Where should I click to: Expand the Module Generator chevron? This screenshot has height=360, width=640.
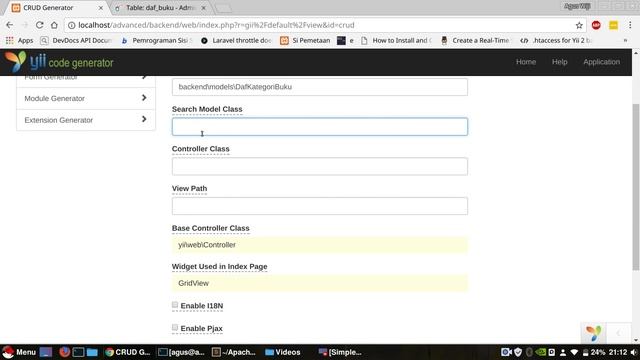(x=144, y=98)
